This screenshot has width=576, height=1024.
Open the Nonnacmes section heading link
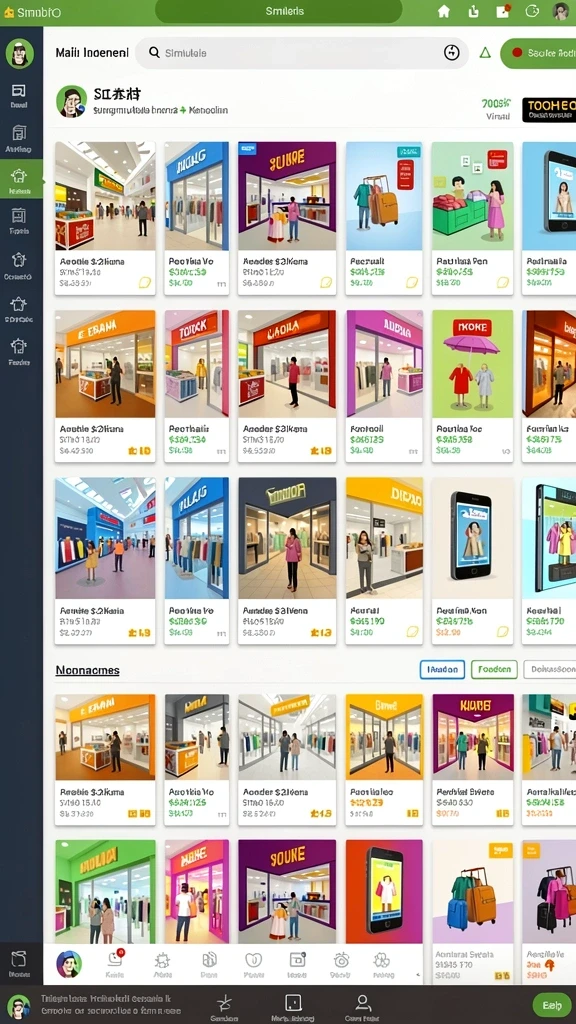click(x=88, y=671)
